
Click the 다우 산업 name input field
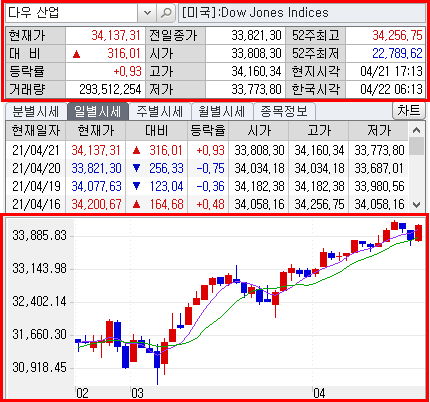coord(72,13)
